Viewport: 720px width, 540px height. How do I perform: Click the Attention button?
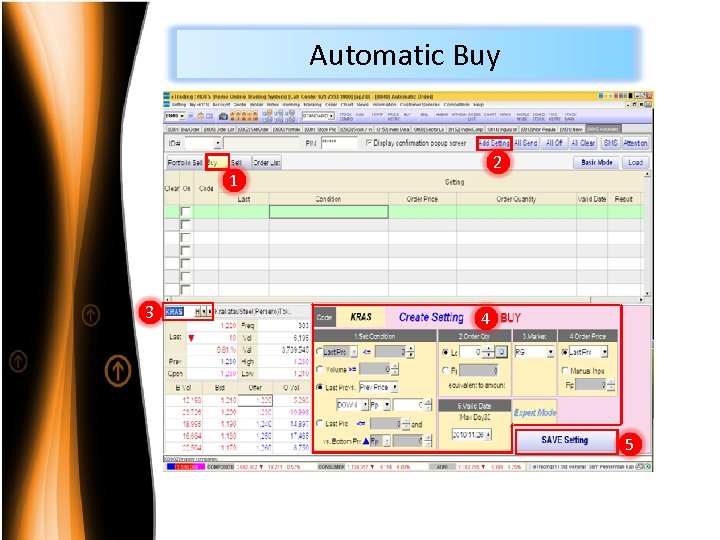tap(636, 143)
